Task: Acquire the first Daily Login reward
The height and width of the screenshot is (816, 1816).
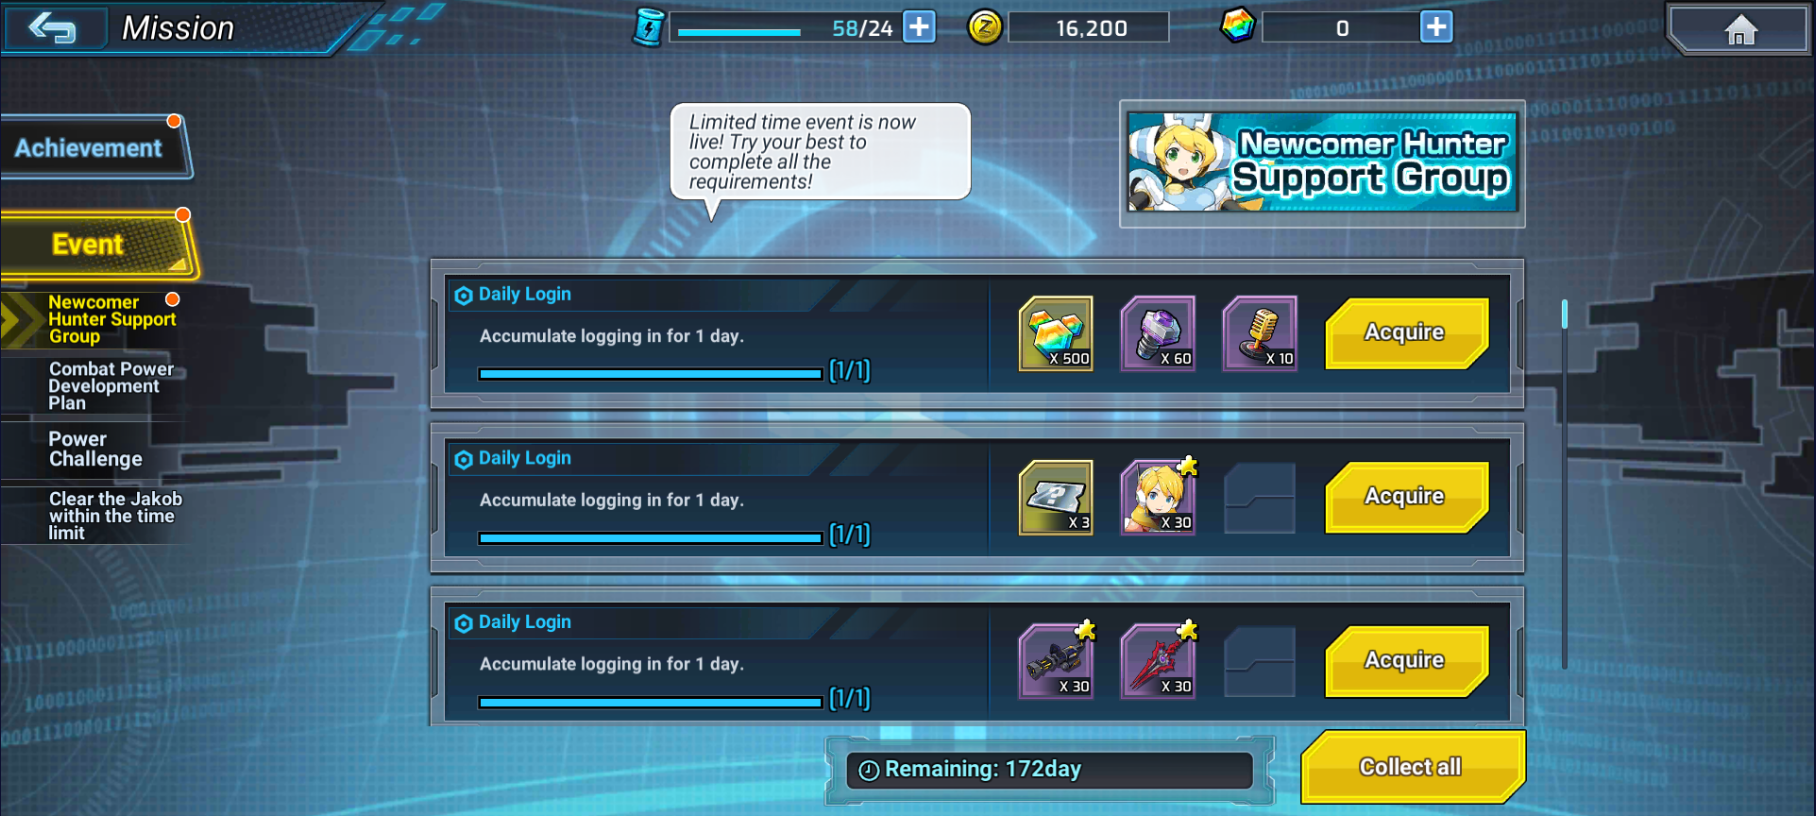Action: point(1406,333)
